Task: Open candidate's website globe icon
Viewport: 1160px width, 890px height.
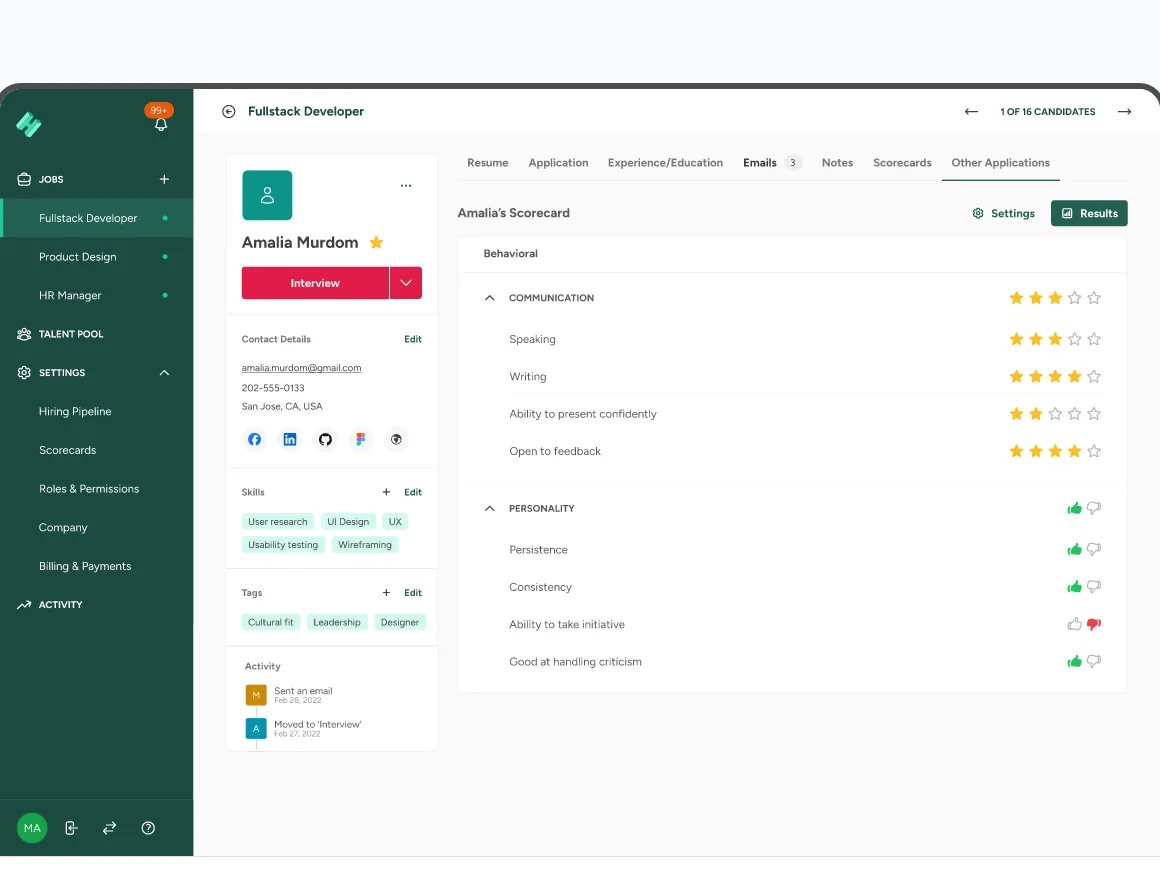Action: click(397, 439)
